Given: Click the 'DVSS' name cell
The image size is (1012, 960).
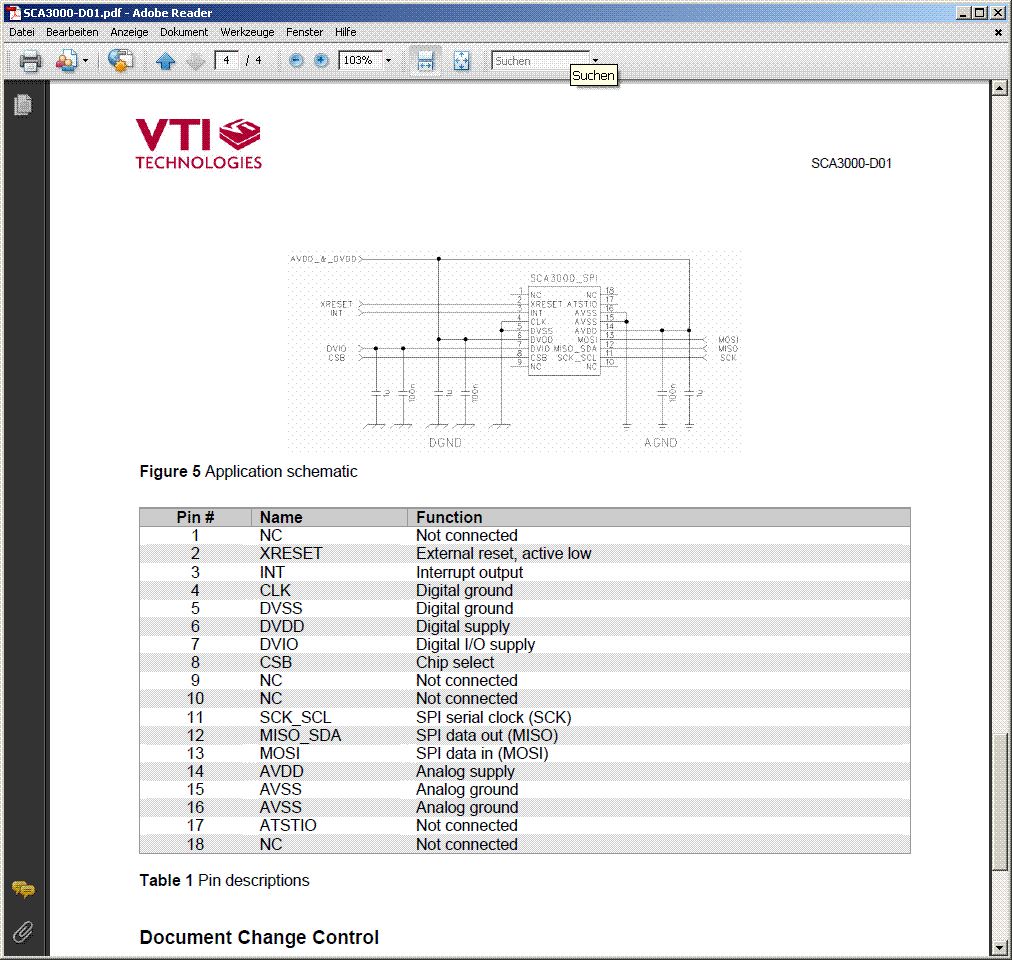Looking at the screenshot, I should (281, 608).
